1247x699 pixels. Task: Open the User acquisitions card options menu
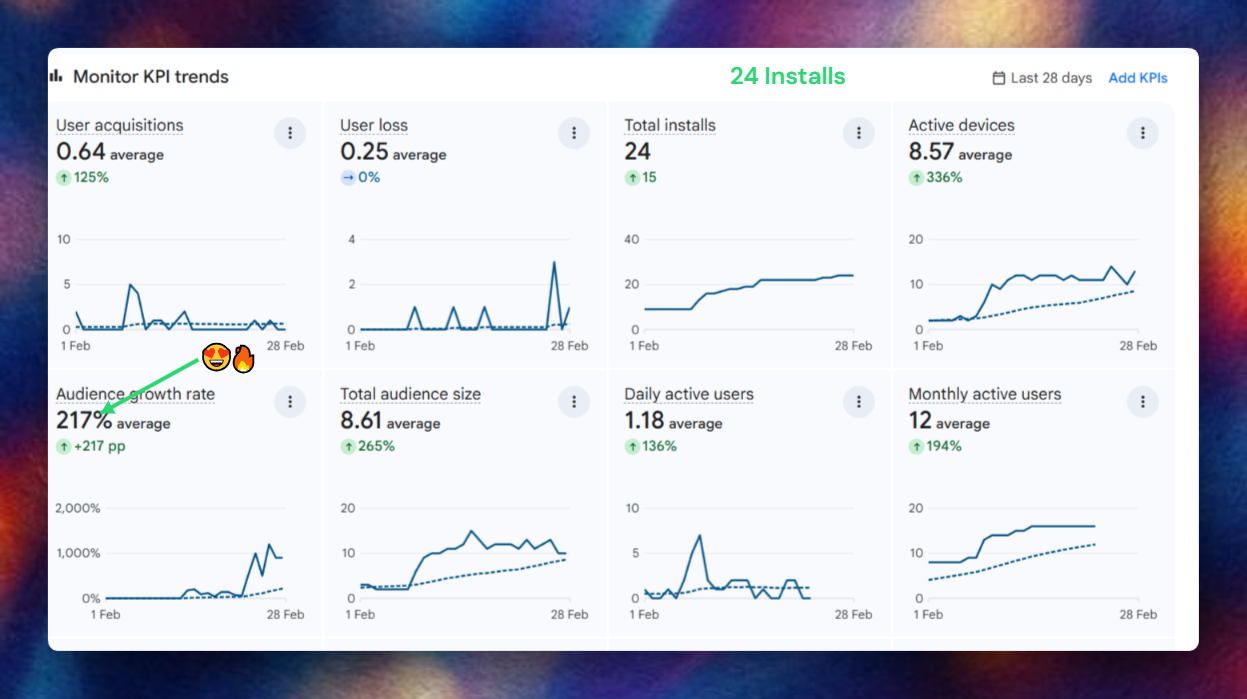(290, 133)
